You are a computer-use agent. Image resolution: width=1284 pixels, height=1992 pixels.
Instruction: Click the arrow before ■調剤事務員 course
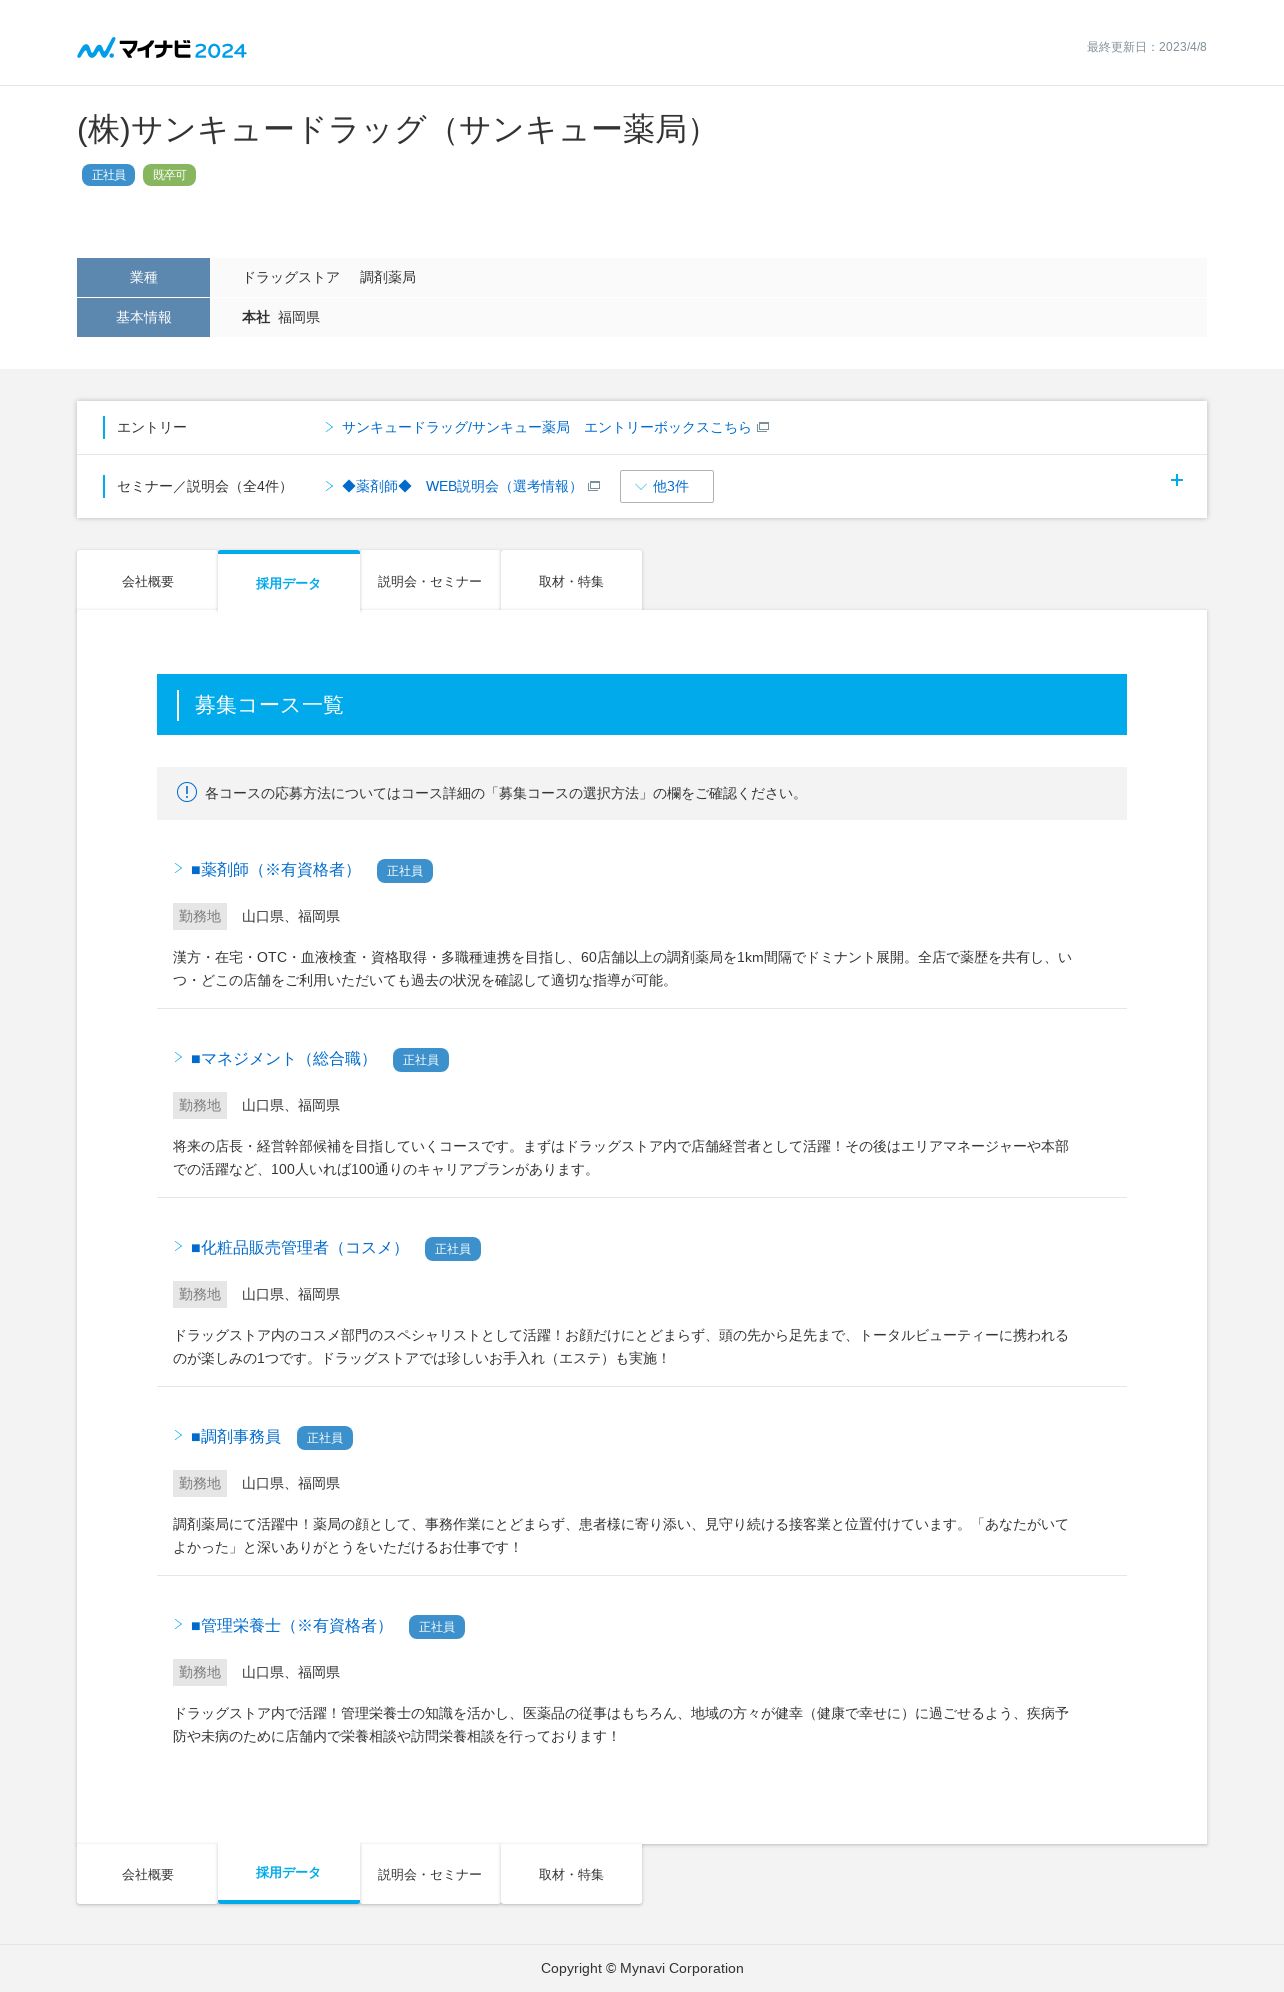click(x=178, y=1436)
